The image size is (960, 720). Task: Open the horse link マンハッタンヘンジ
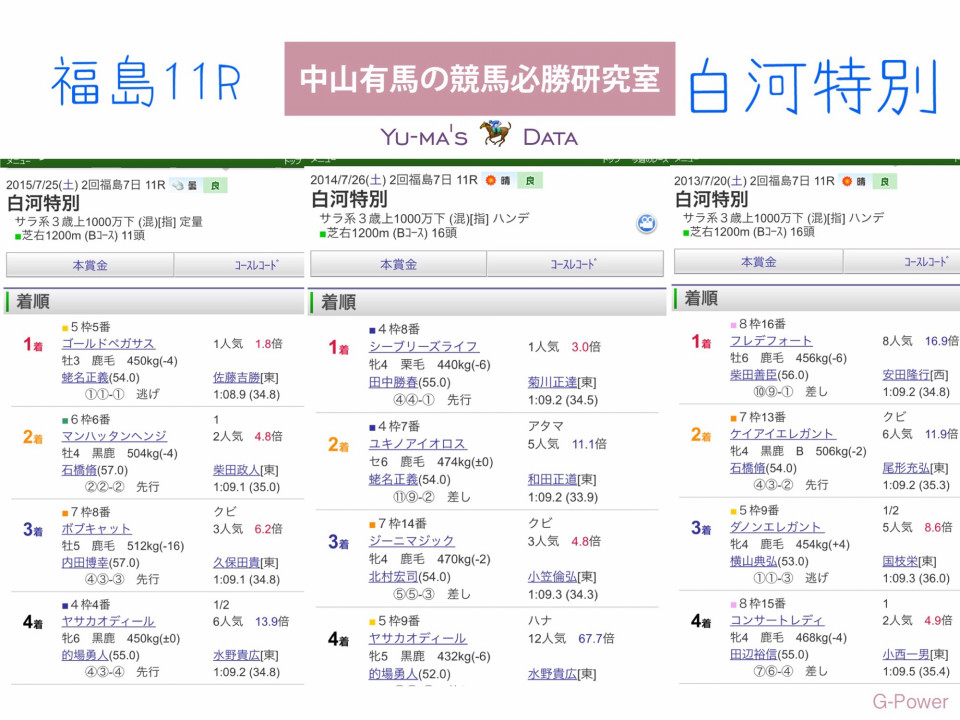[x=114, y=436]
